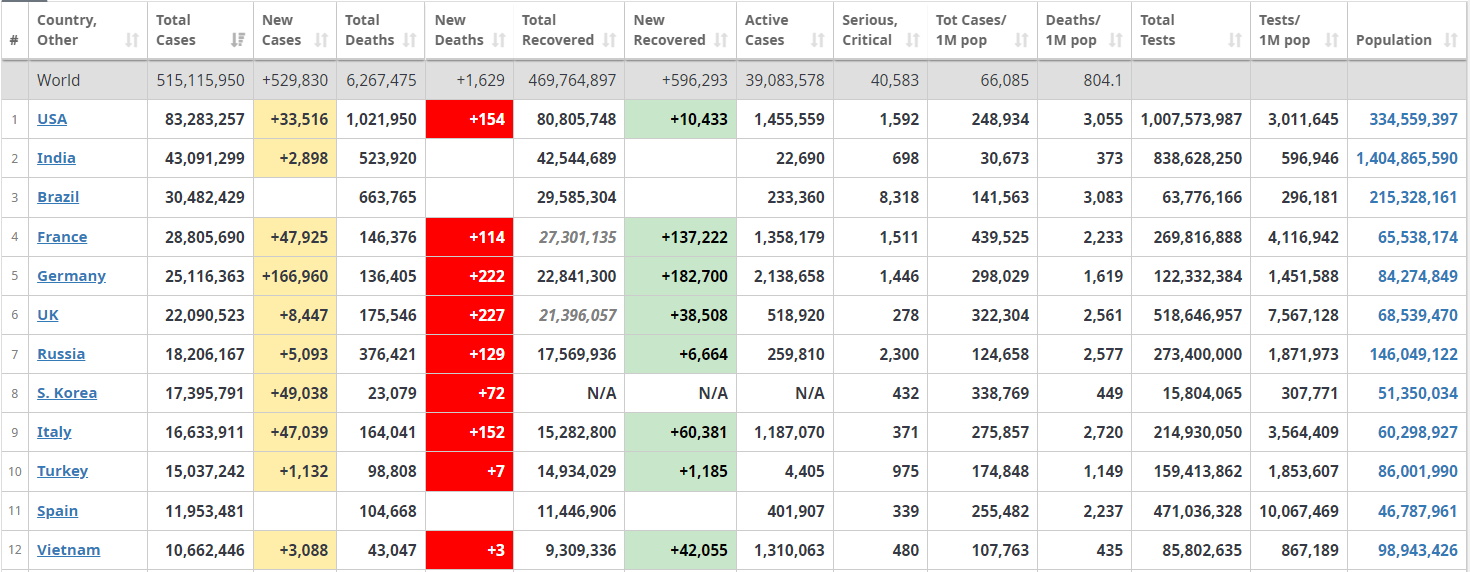
Task: Click Spain total tests 471,036,328
Action: click(x=1190, y=511)
